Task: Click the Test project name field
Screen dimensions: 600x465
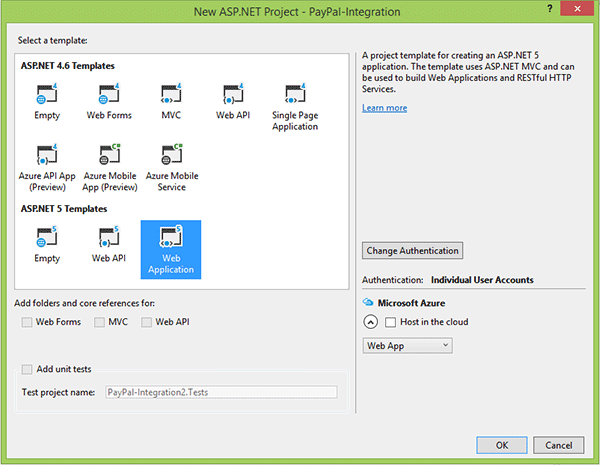Action: point(221,392)
